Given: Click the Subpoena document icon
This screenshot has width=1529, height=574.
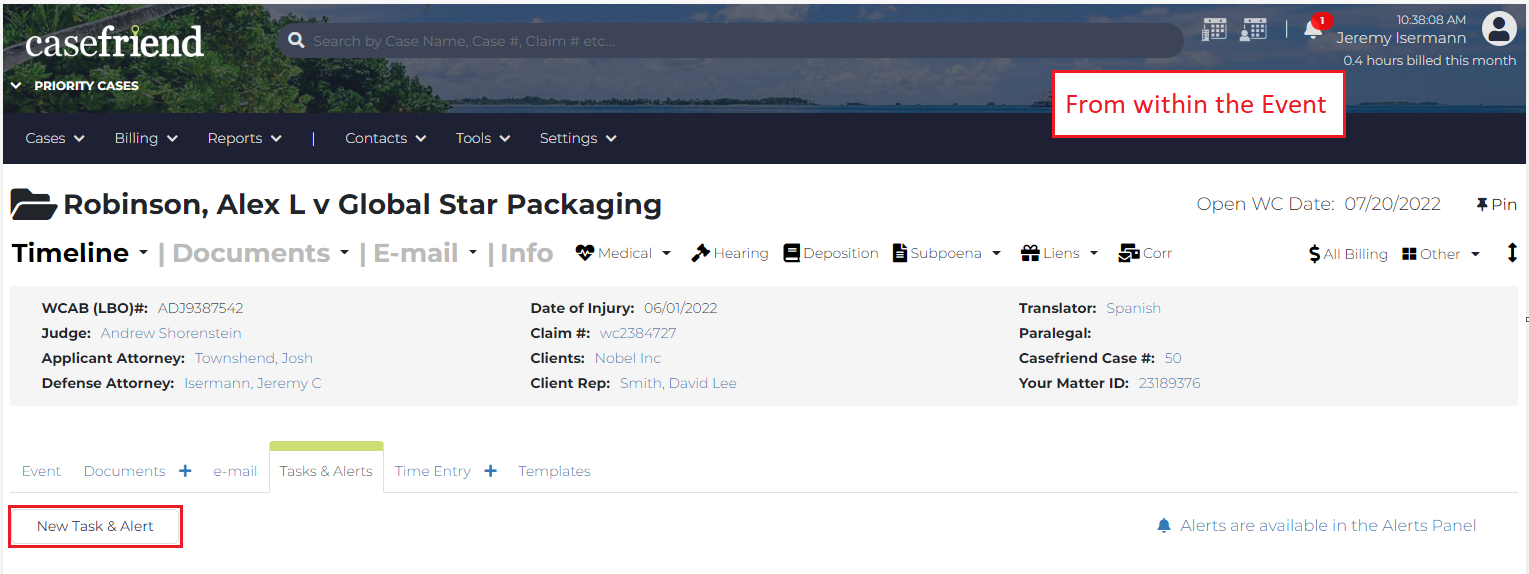Looking at the screenshot, I should tap(899, 253).
